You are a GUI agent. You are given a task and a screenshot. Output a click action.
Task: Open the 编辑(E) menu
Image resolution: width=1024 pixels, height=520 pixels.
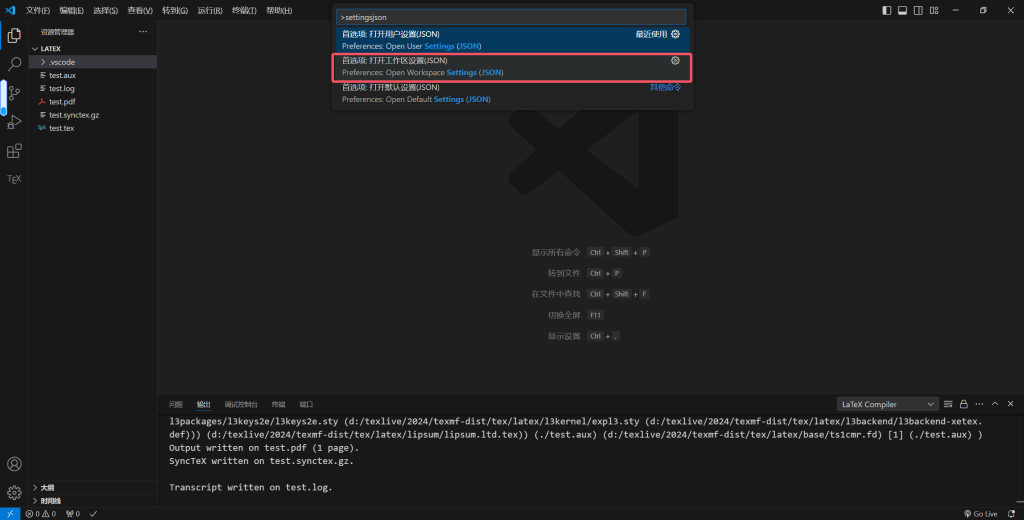pyautogui.click(x=71, y=10)
